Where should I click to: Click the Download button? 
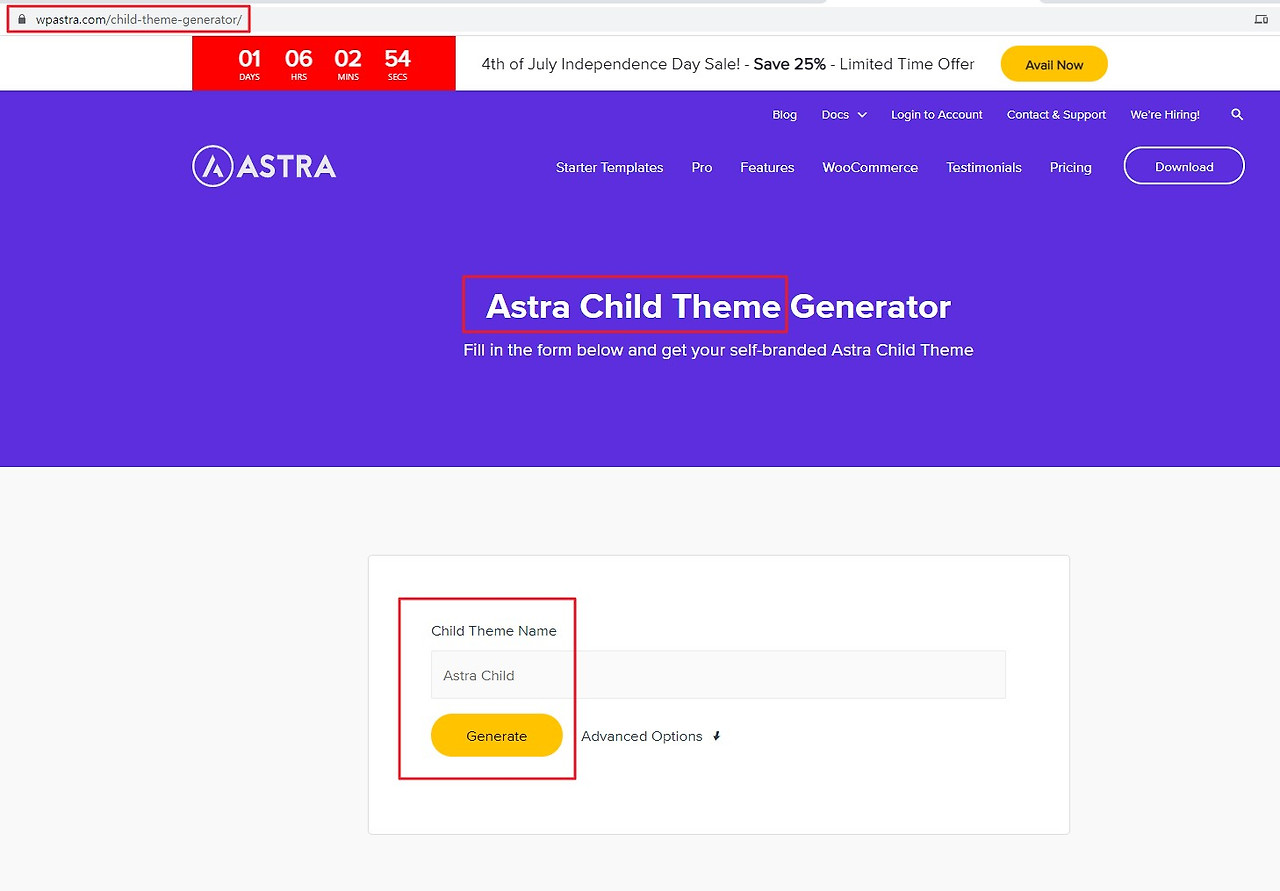(1183, 165)
